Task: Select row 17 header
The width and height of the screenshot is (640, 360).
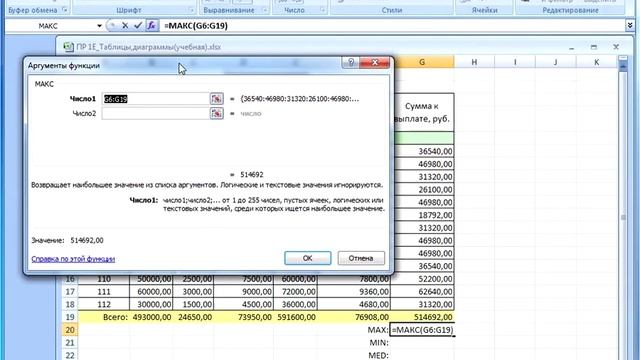Action: click(70, 292)
